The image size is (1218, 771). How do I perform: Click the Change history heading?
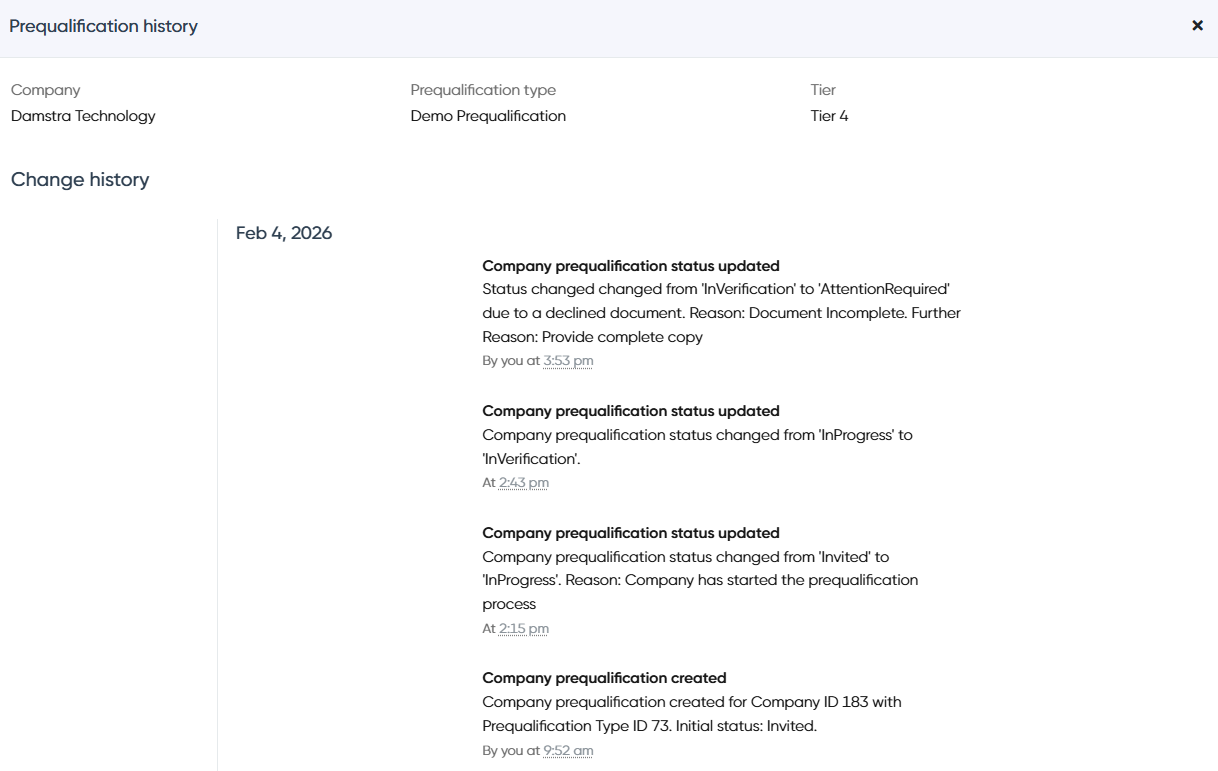(80, 180)
